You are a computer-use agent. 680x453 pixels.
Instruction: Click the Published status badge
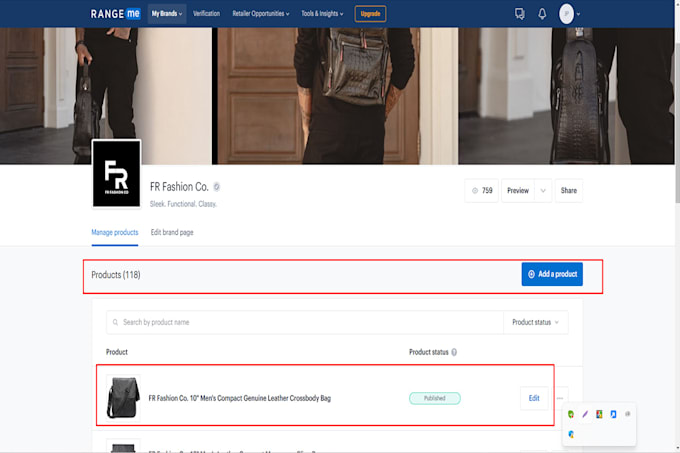click(435, 398)
